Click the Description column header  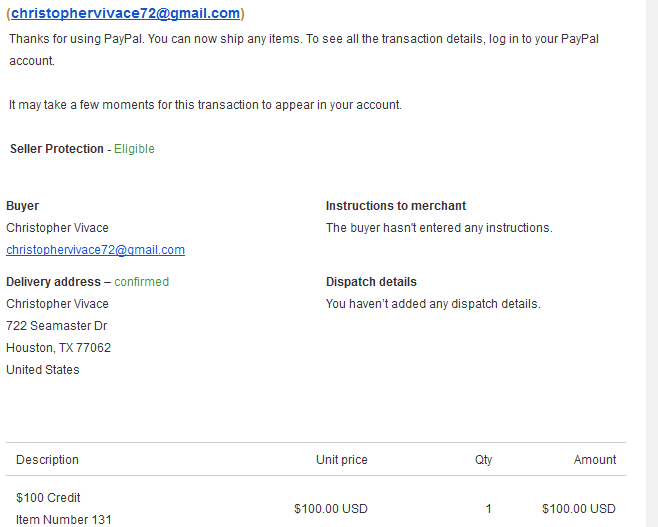coord(47,460)
